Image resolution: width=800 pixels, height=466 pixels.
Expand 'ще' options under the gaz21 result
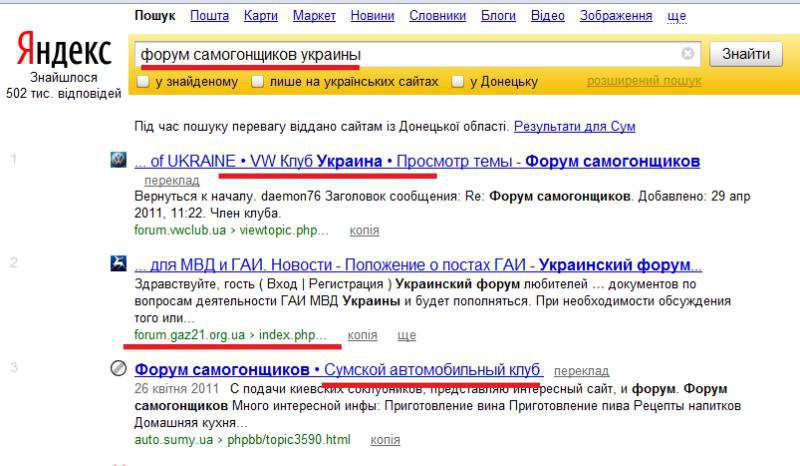(x=407, y=335)
